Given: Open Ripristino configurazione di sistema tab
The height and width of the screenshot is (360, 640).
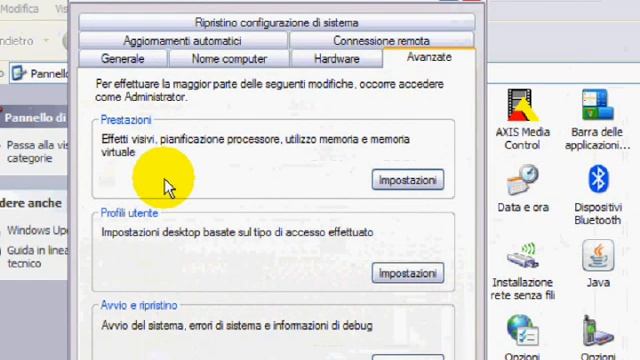Looking at the screenshot, I should (x=276, y=22).
